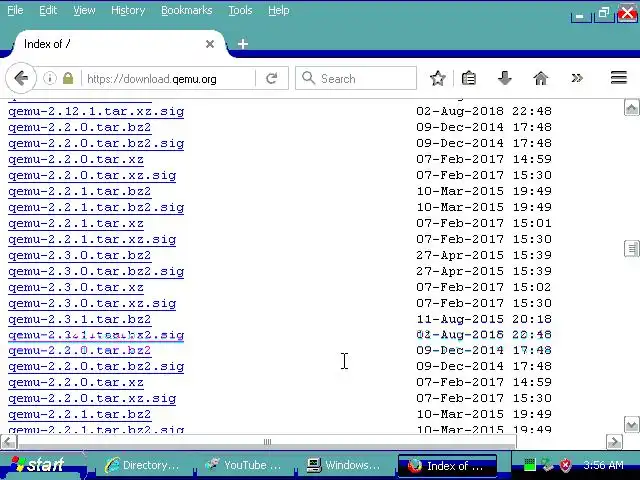The image size is (640, 480).
Task: Close the Index of / tab
Action: pos(210,44)
